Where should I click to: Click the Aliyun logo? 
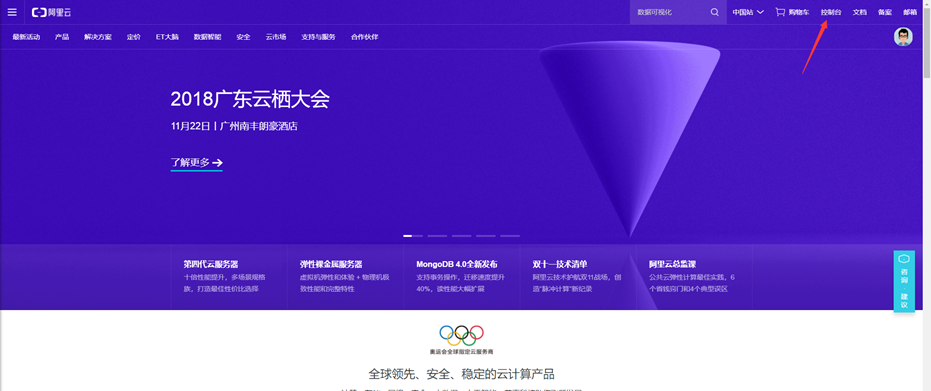pyautogui.click(x=50, y=12)
